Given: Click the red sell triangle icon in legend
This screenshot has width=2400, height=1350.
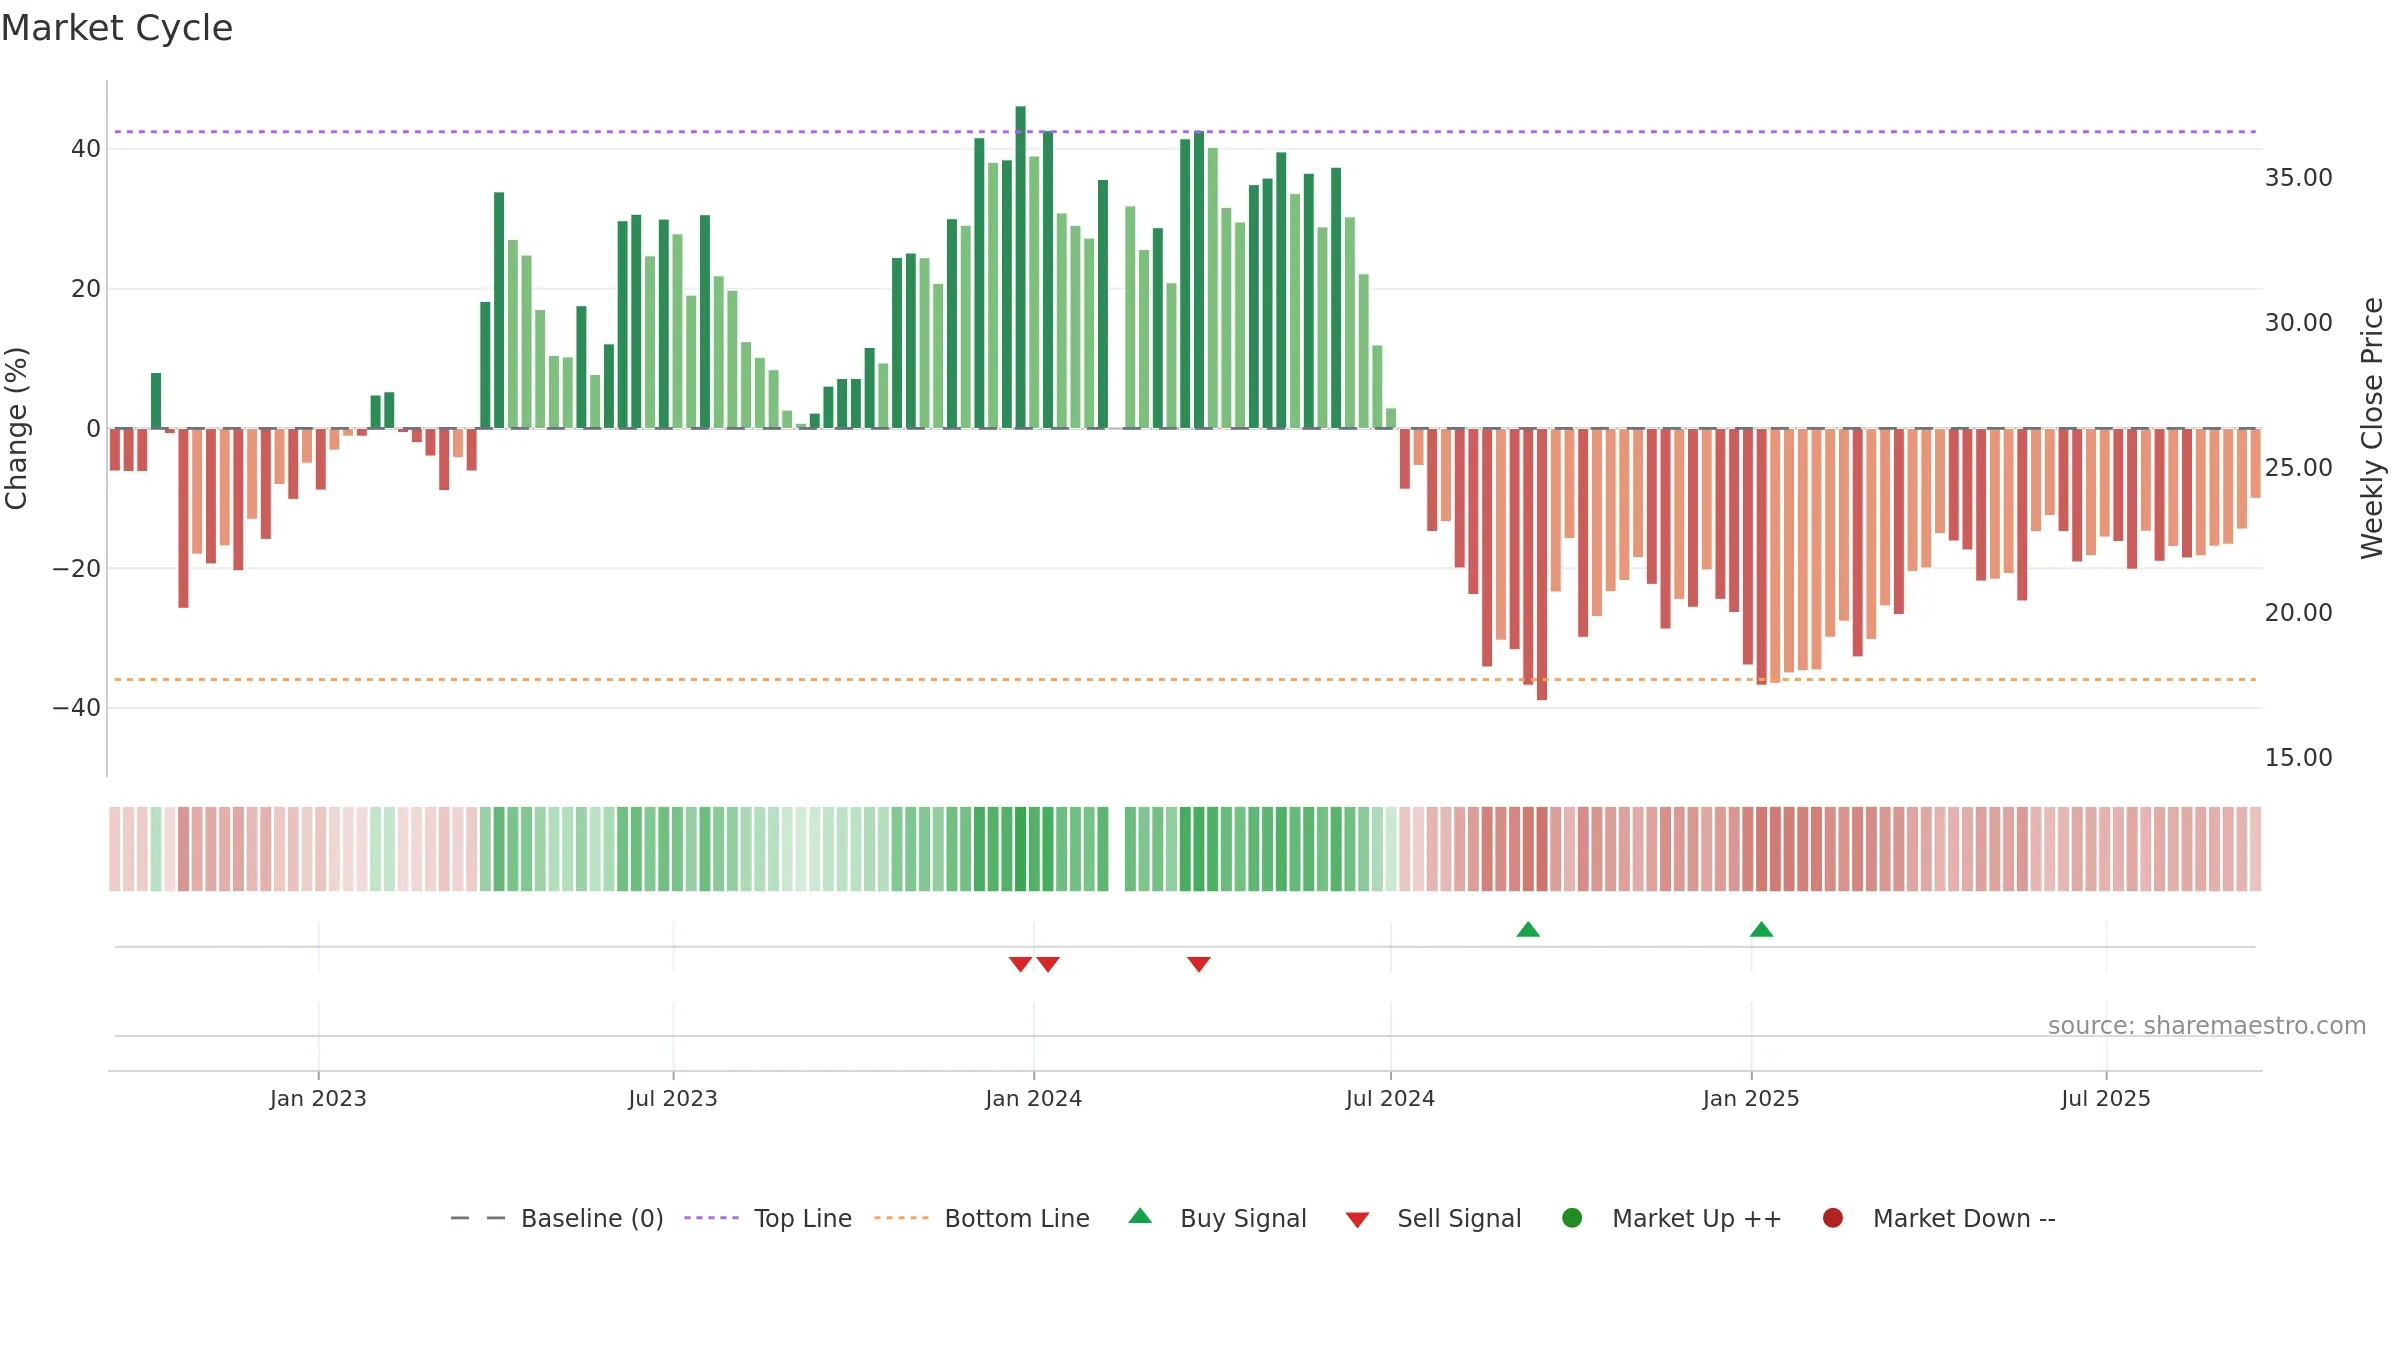Looking at the screenshot, I should coord(1357,1220).
